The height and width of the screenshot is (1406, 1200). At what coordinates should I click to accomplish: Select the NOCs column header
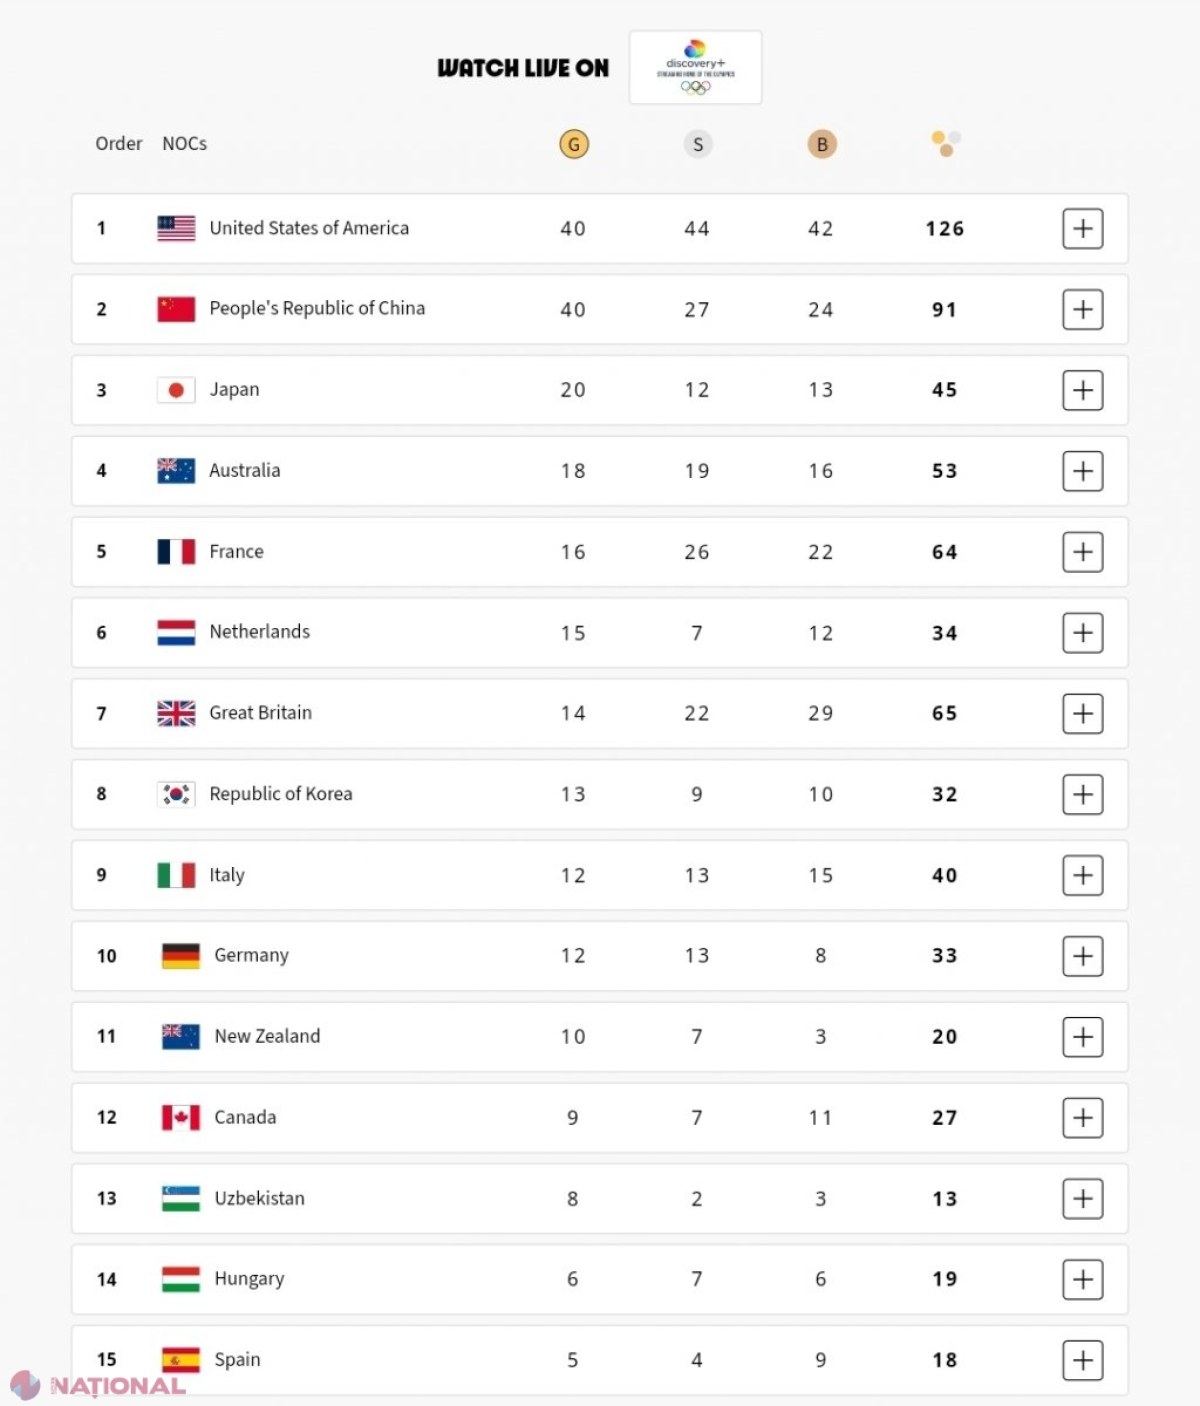pyautogui.click(x=185, y=144)
